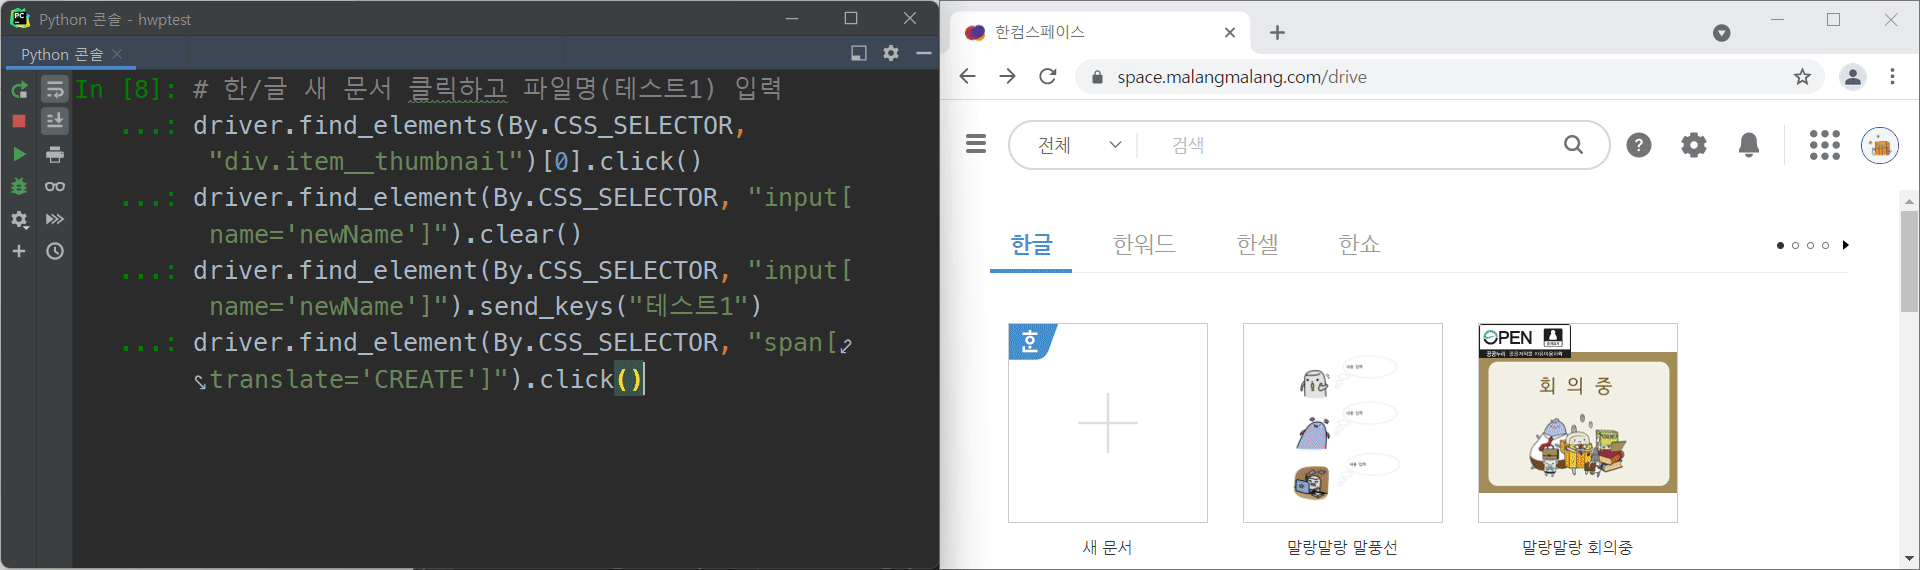Hide the Python console panel

point(924,53)
